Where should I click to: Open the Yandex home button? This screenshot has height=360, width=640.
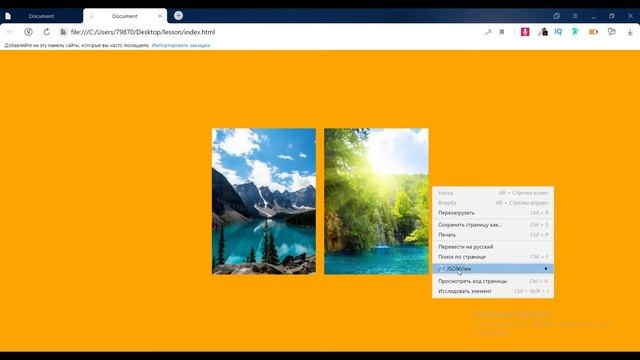click(x=28, y=32)
